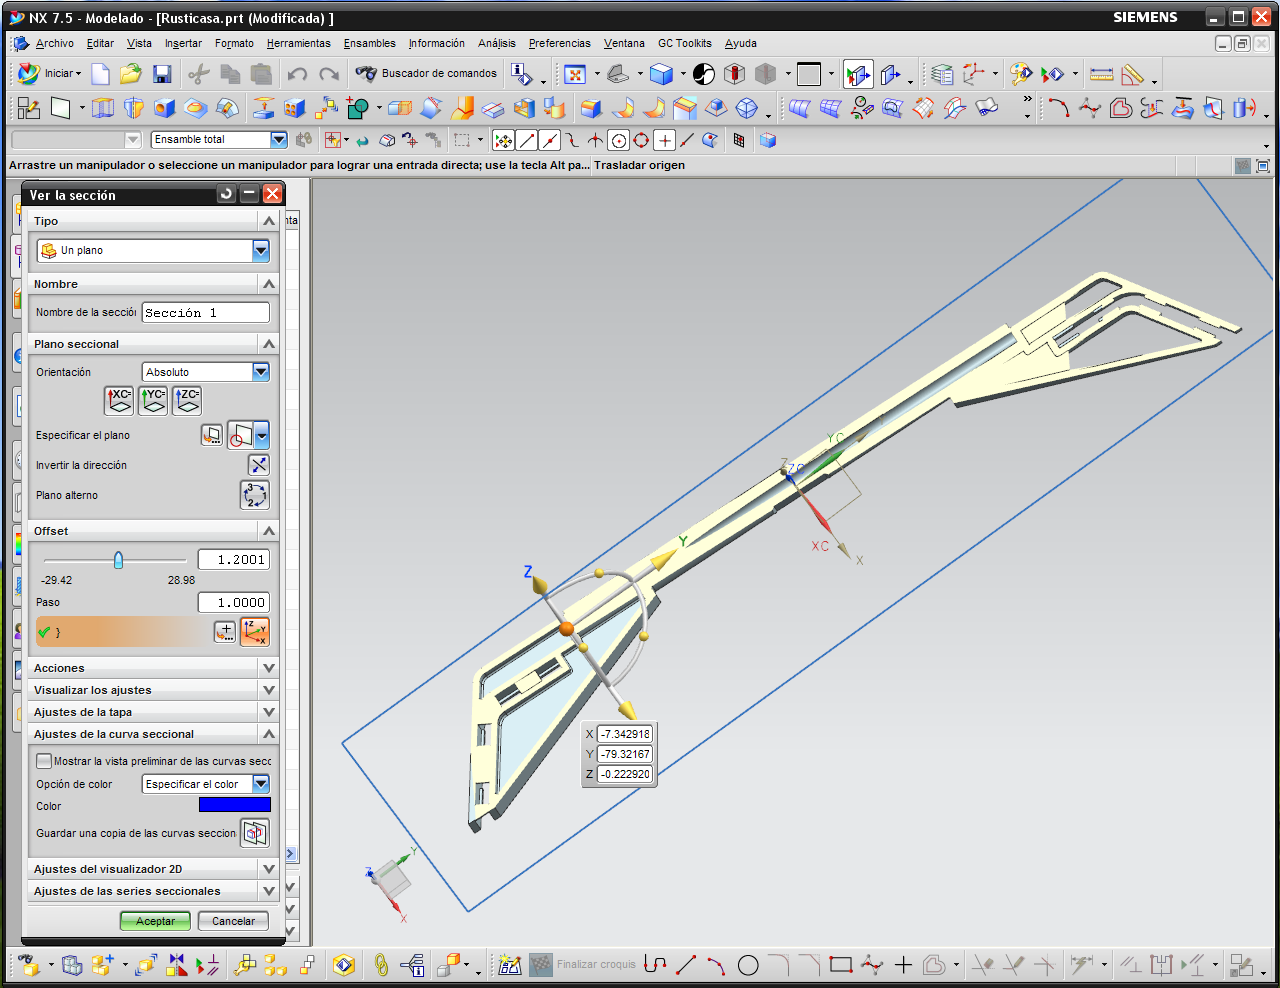The height and width of the screenshot is (988, 1280).
Task: Open the Ensambles menu
Action: tap(369, 43)
